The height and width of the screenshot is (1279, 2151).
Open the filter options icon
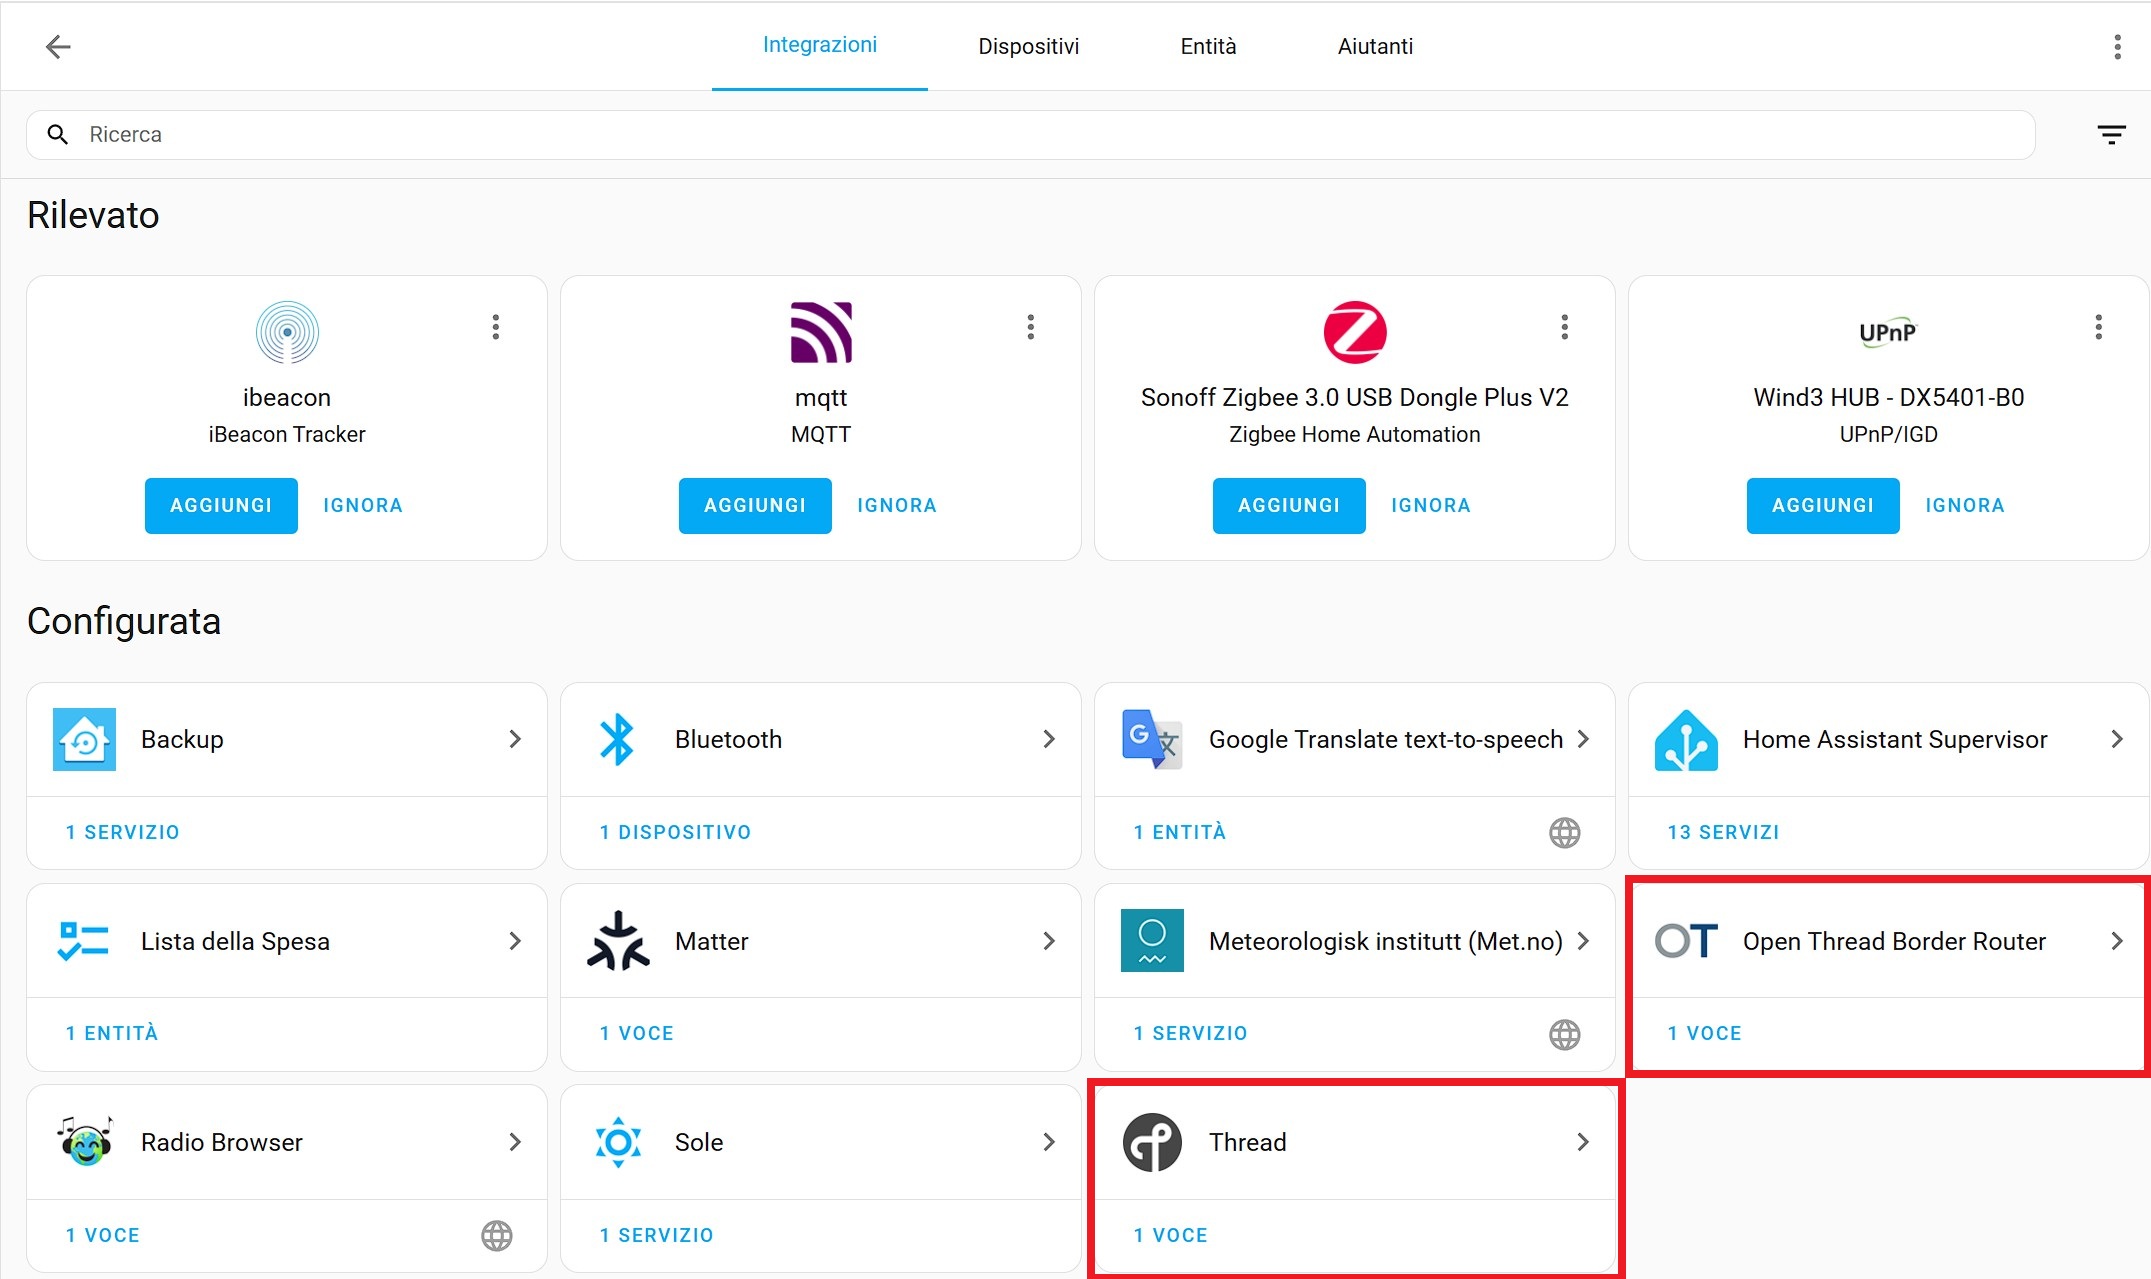tap(2111, 135)
